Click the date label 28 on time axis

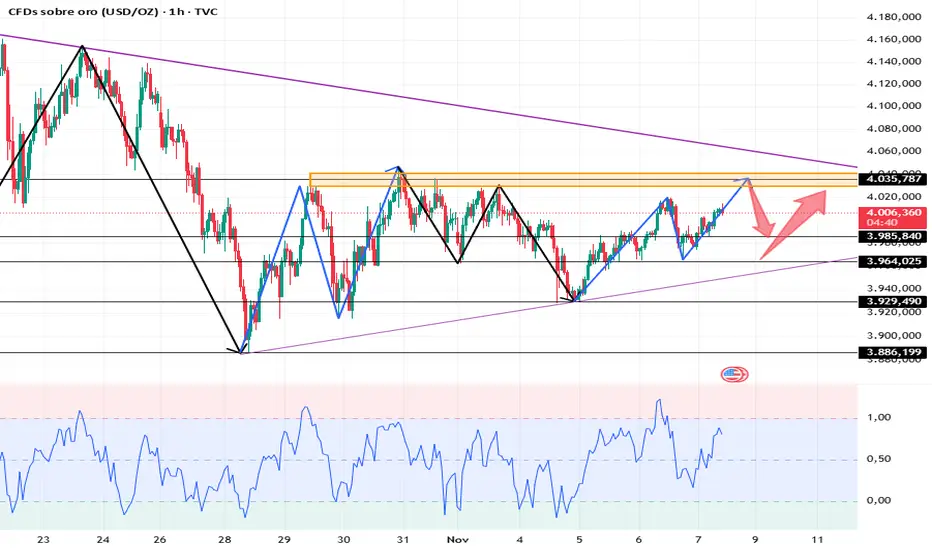pyautogui.click(x=225, y=540)
